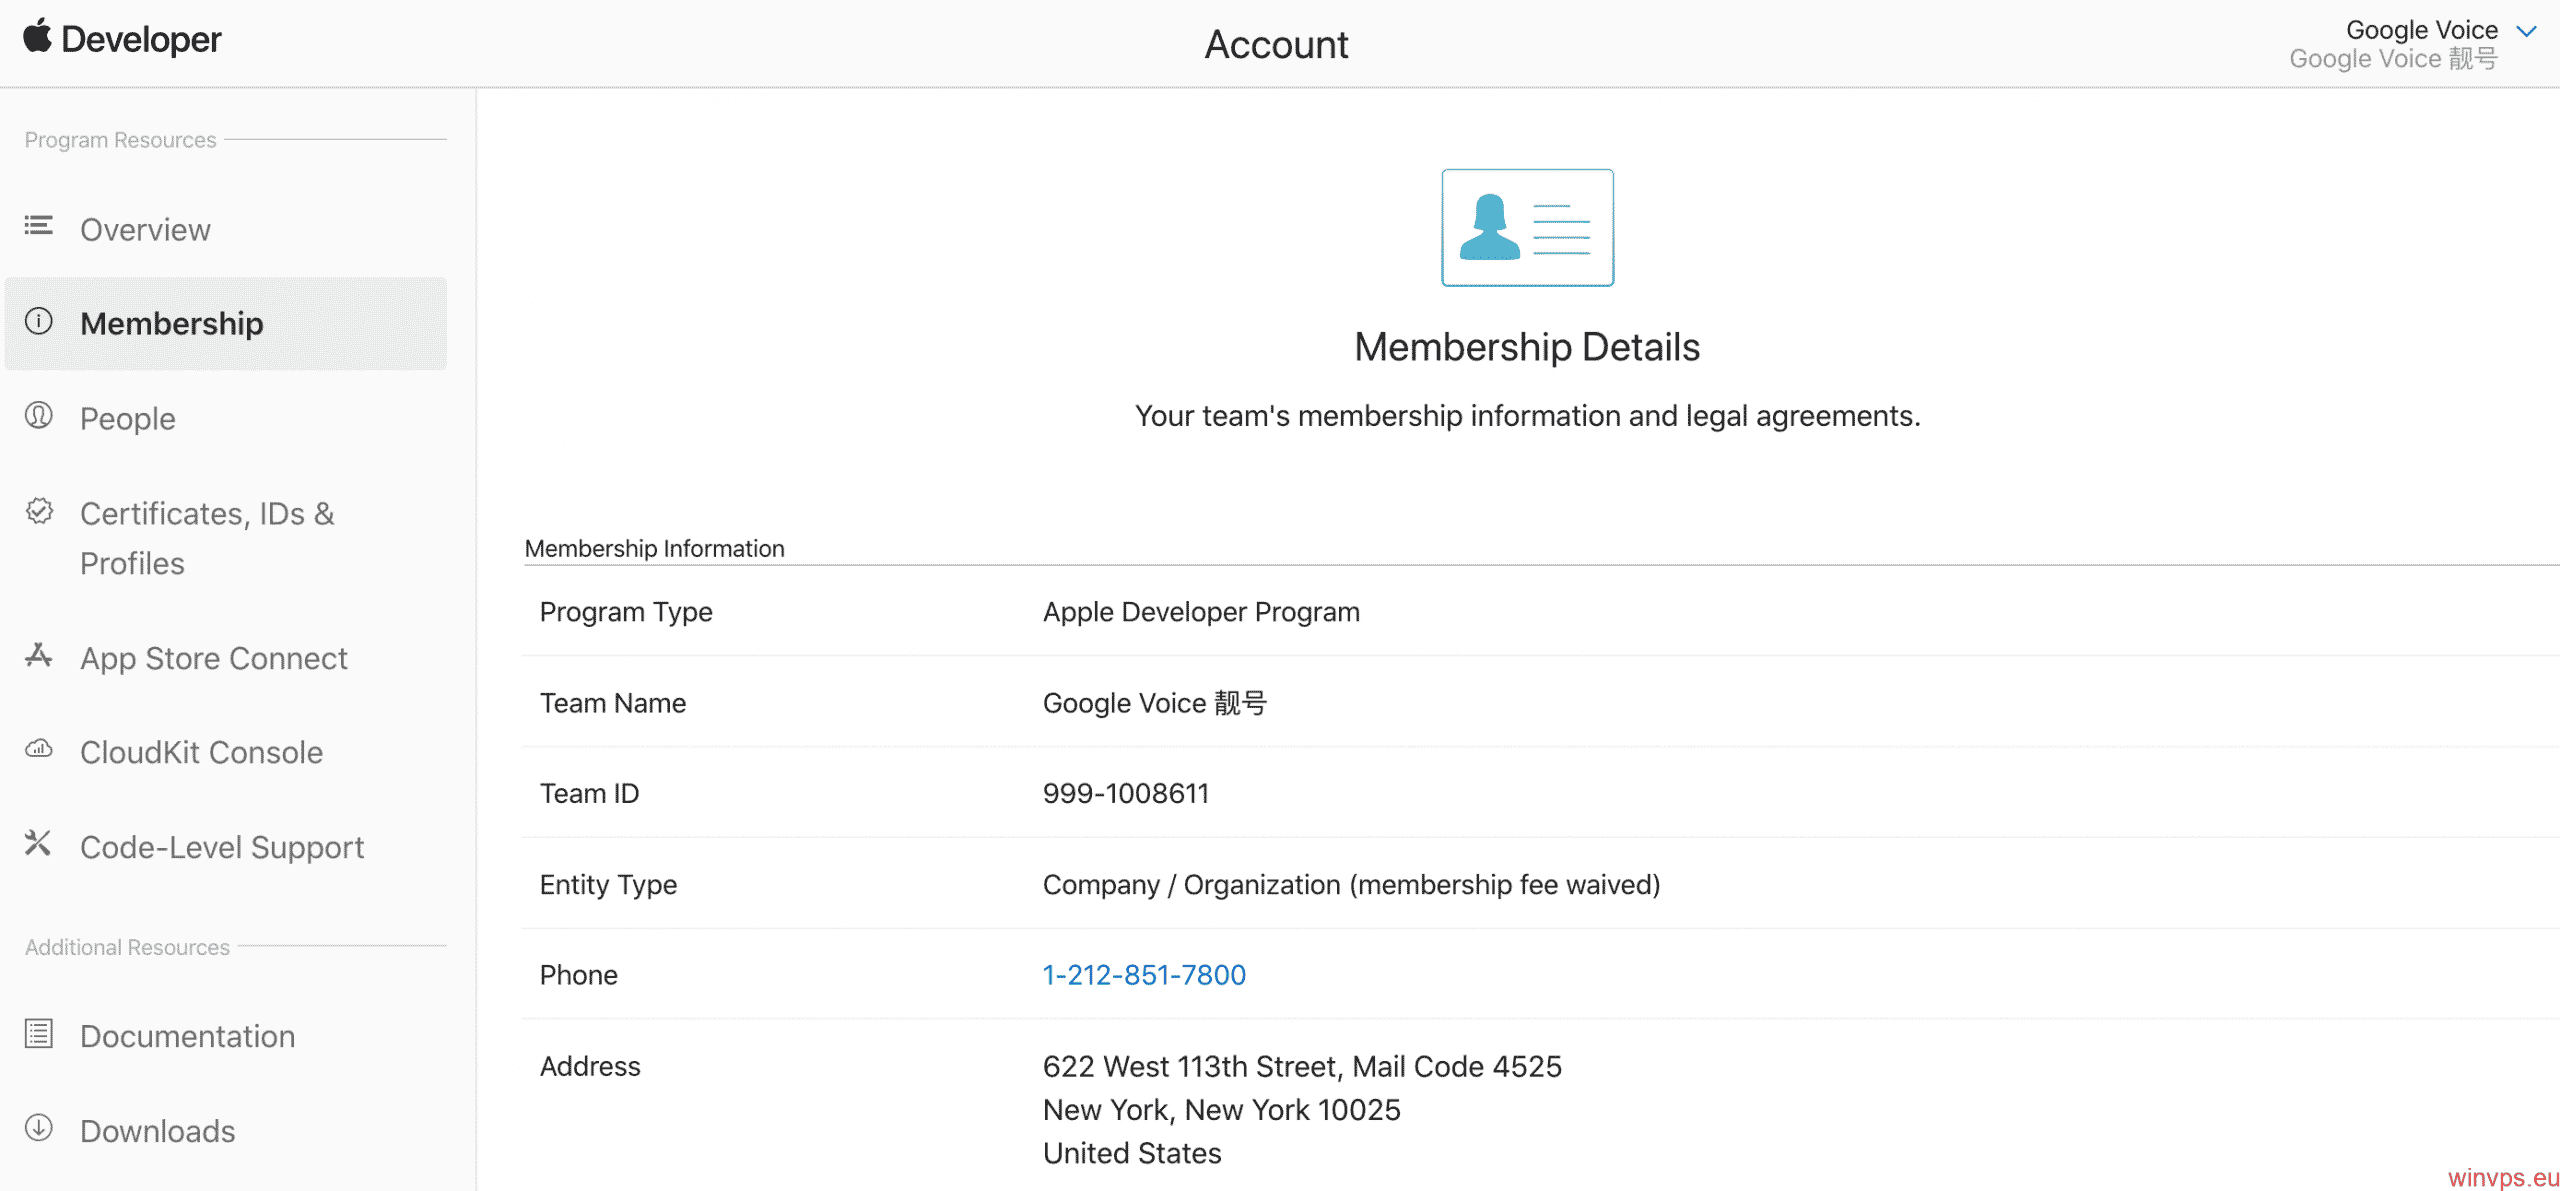
Task: Click the Documentation page icon
Action: 38,1033
